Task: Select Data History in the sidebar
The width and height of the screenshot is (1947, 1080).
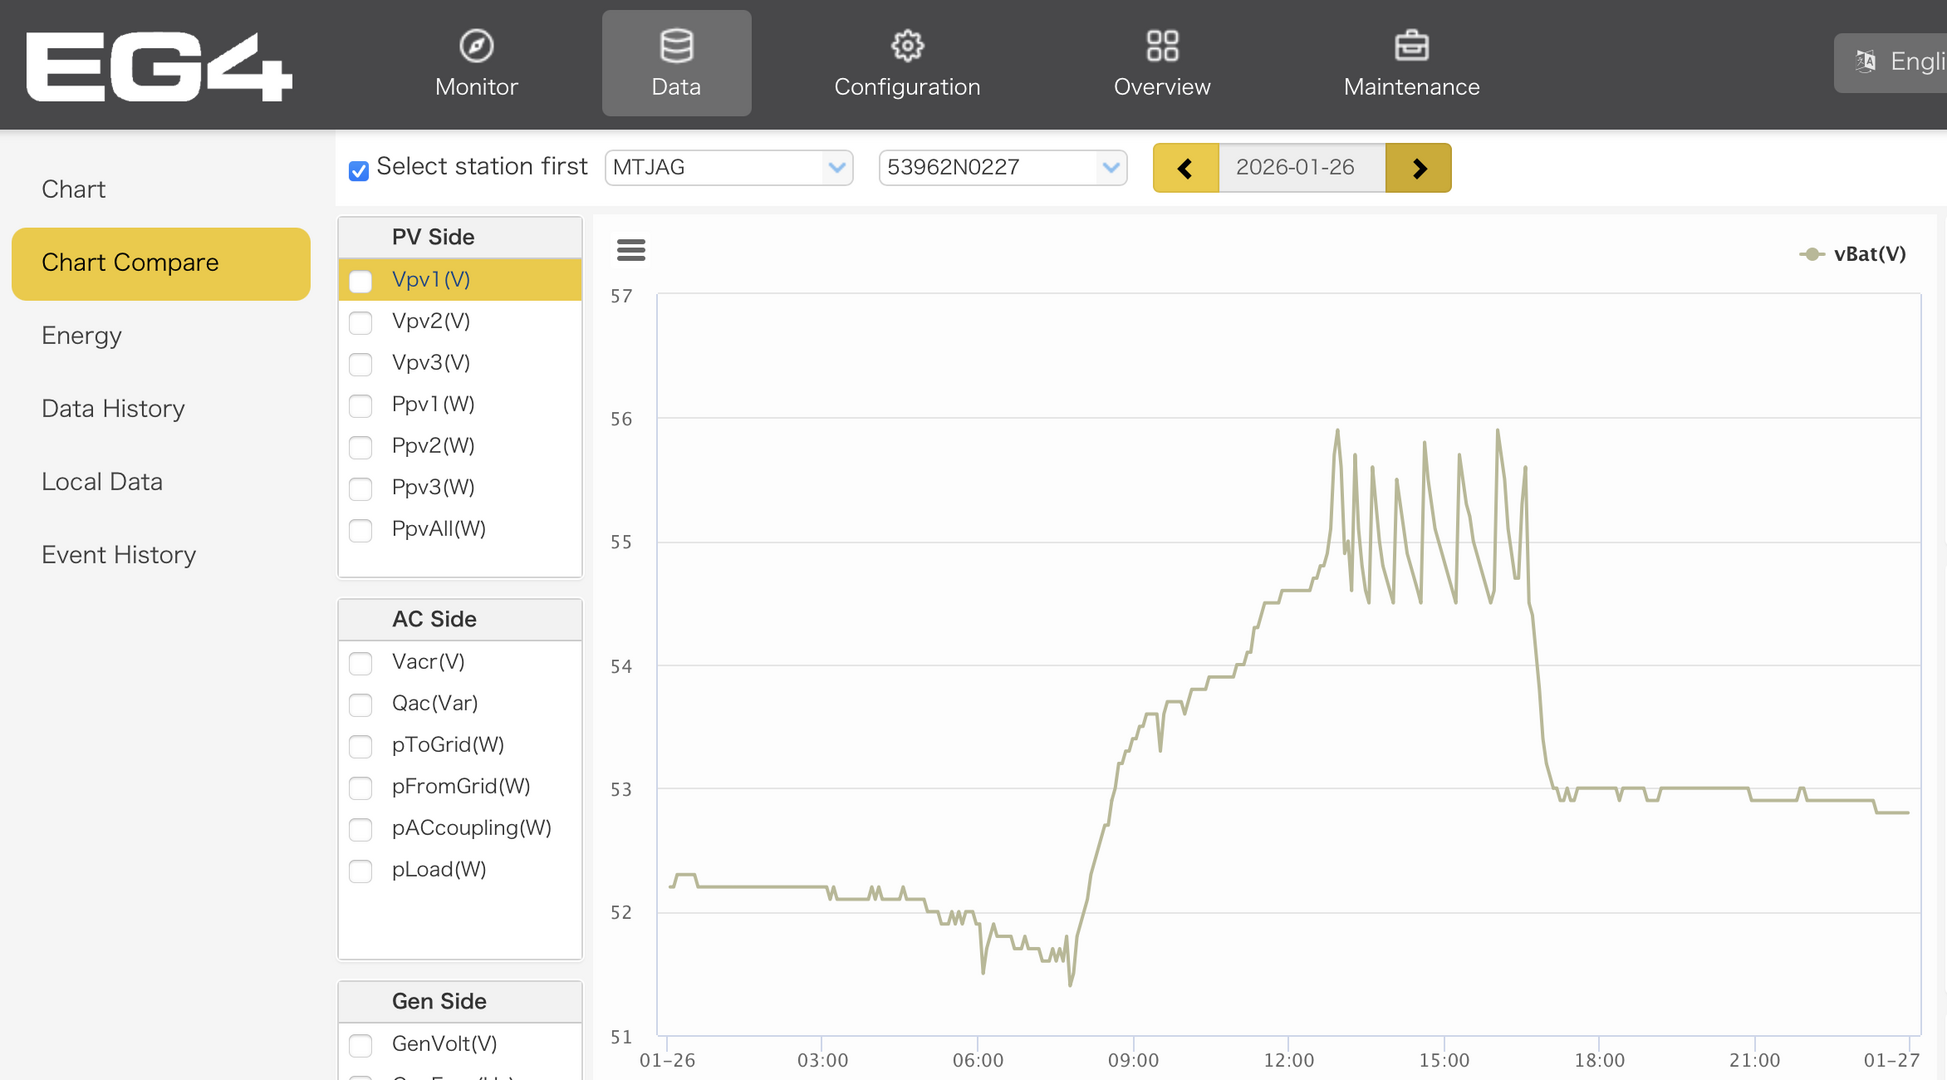Action: click(113, 409)
